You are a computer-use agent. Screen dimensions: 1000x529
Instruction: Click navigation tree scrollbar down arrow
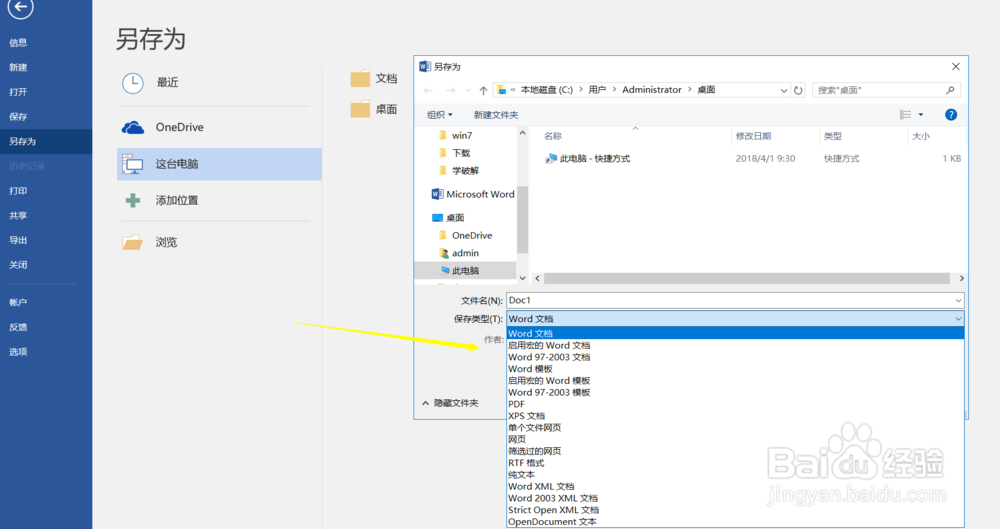(522, 278)
